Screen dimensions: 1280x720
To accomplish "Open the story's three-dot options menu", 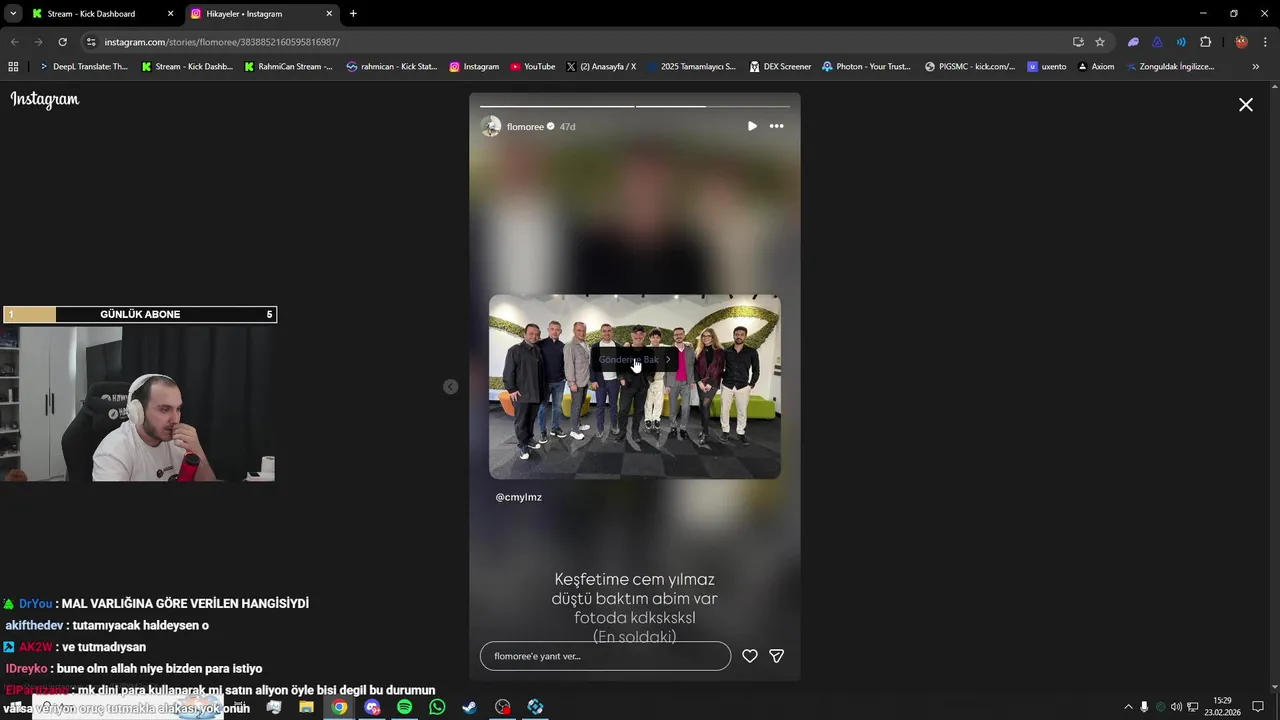I will [x=776, y=126].
